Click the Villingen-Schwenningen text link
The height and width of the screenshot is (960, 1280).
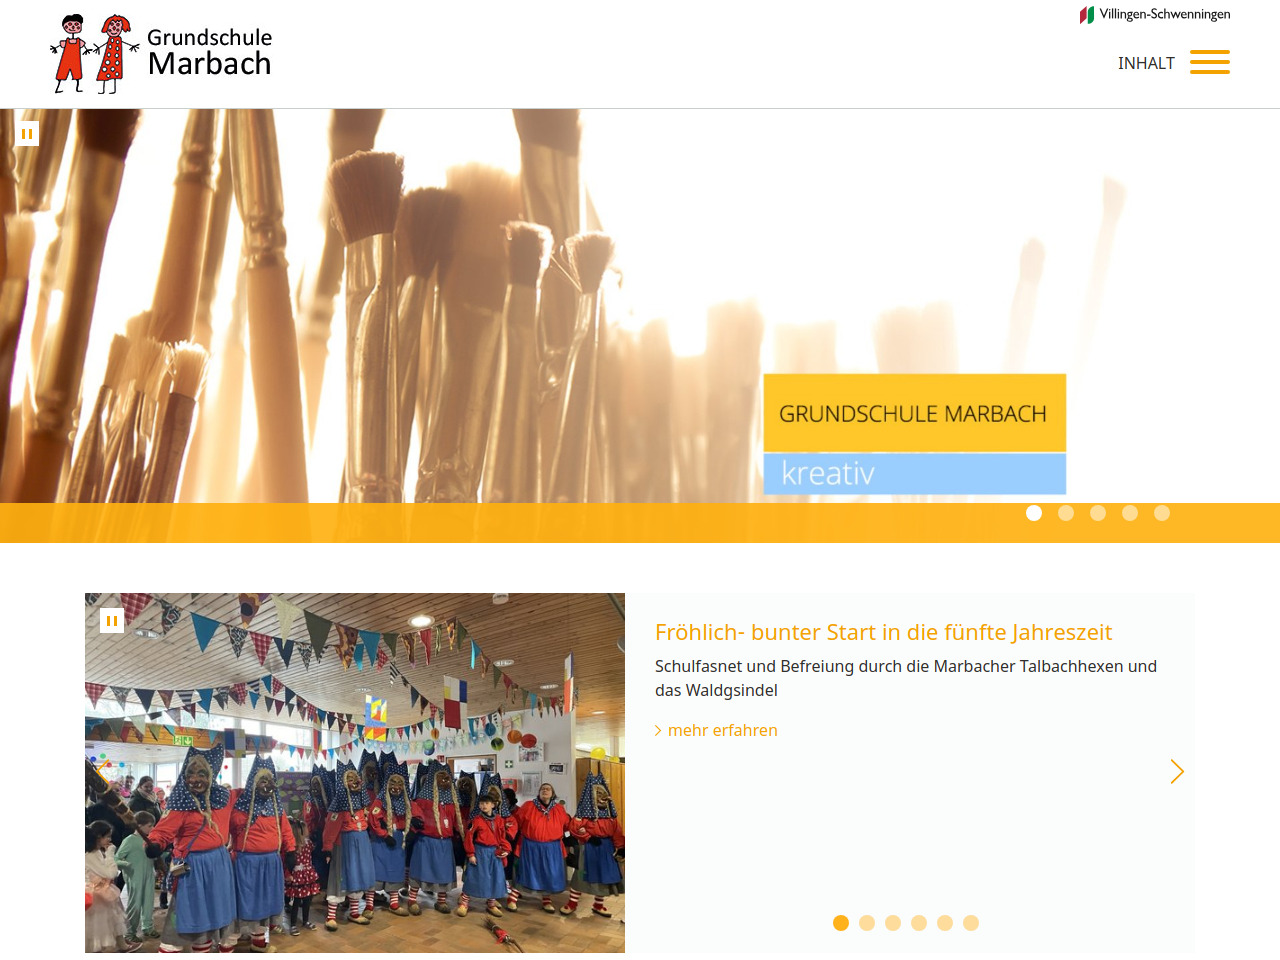click(x=1165, y=14)
